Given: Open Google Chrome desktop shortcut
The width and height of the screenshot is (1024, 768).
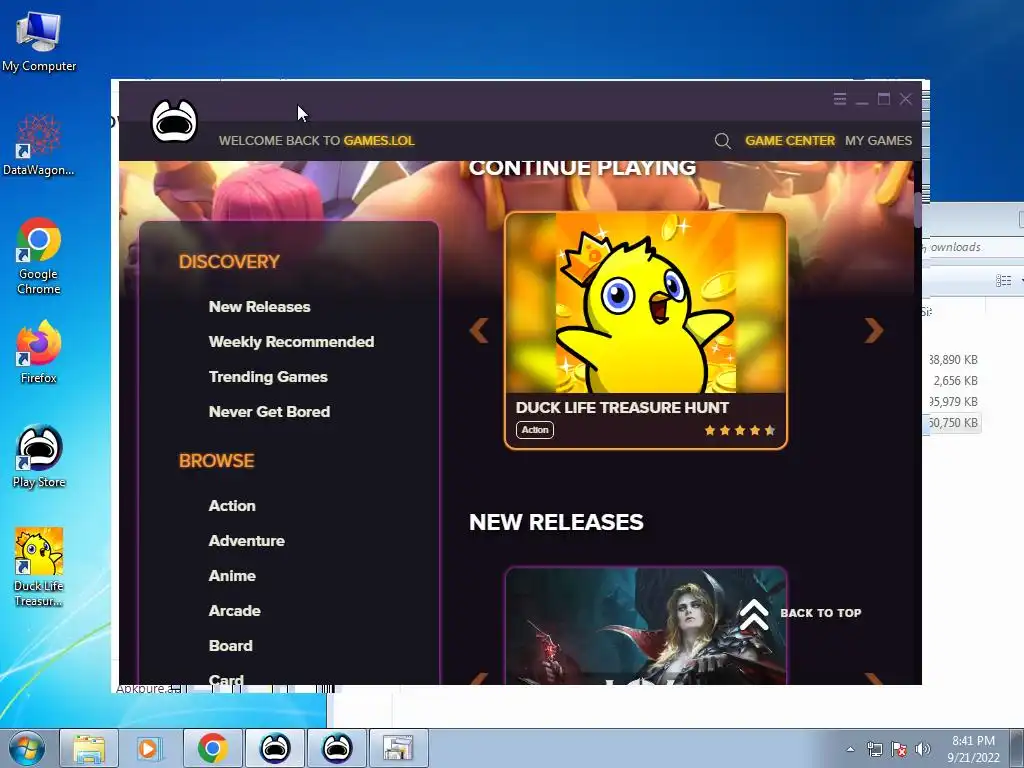Looking at the screenshot, I should click(39, 256).
